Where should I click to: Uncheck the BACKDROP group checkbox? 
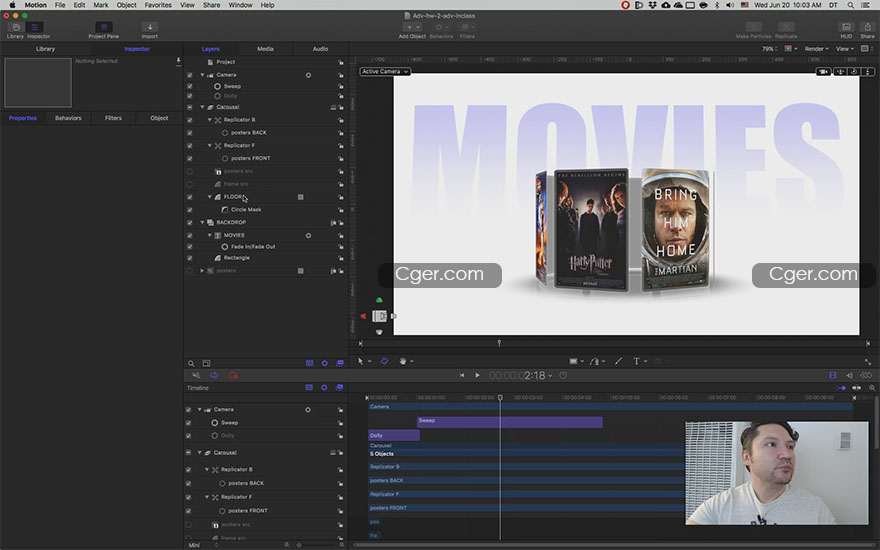[190, 223]
